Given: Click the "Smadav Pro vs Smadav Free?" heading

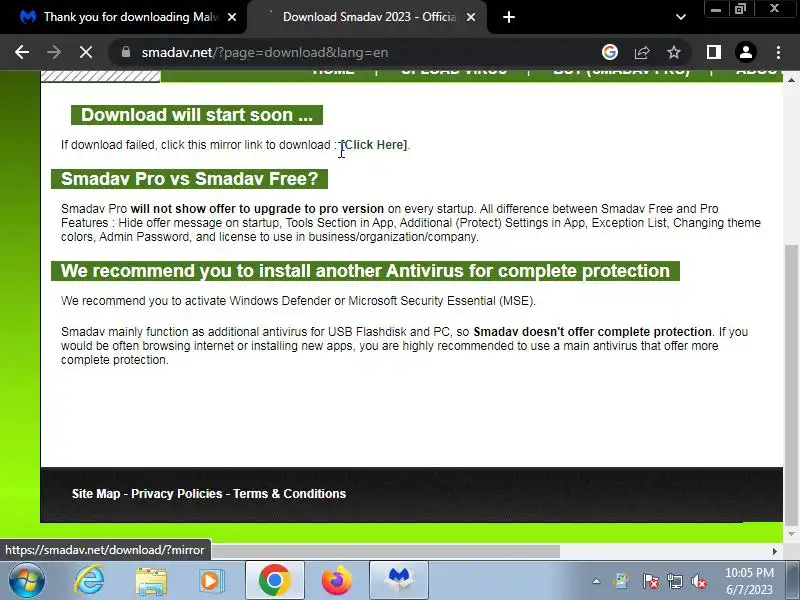Looking at the screenshot, I should tap(189, 179).
